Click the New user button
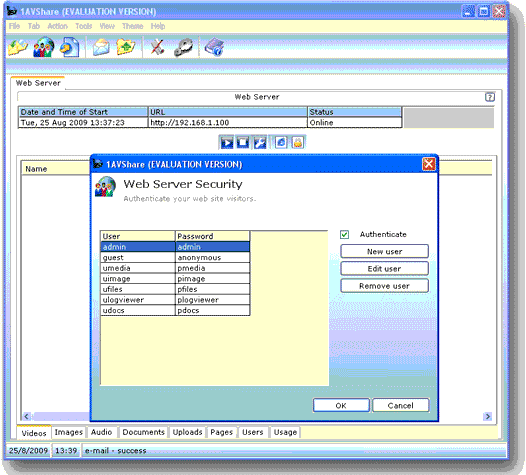The width and height of the screenshot is (526, 475). click(384, 251)
